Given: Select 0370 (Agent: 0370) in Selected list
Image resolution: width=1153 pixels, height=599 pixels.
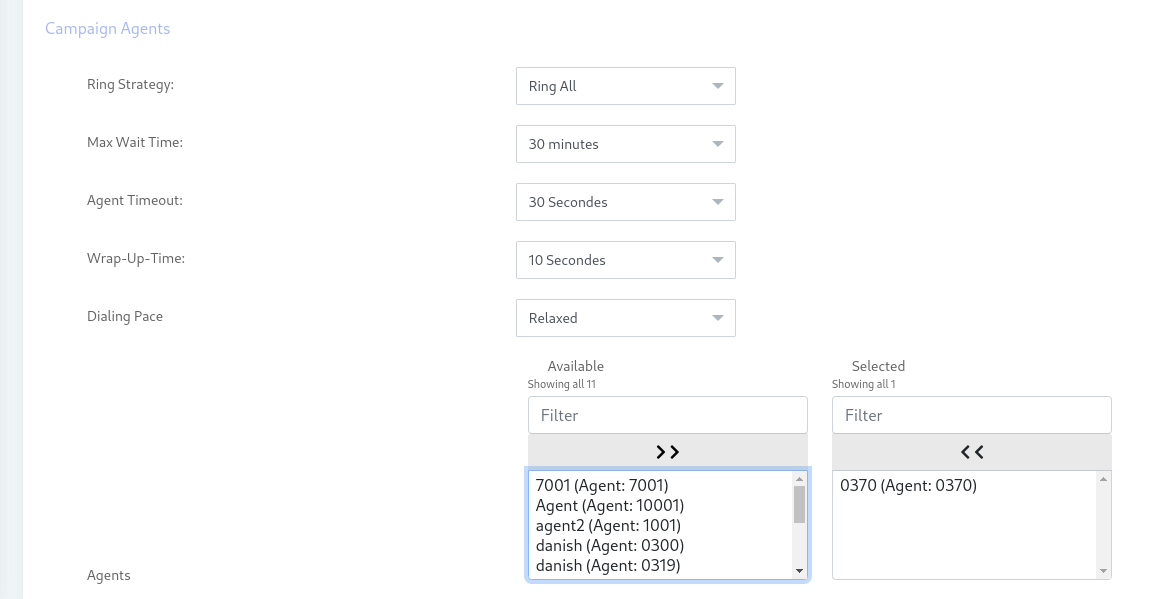Looking at the screenshot, I should [908, 486].
